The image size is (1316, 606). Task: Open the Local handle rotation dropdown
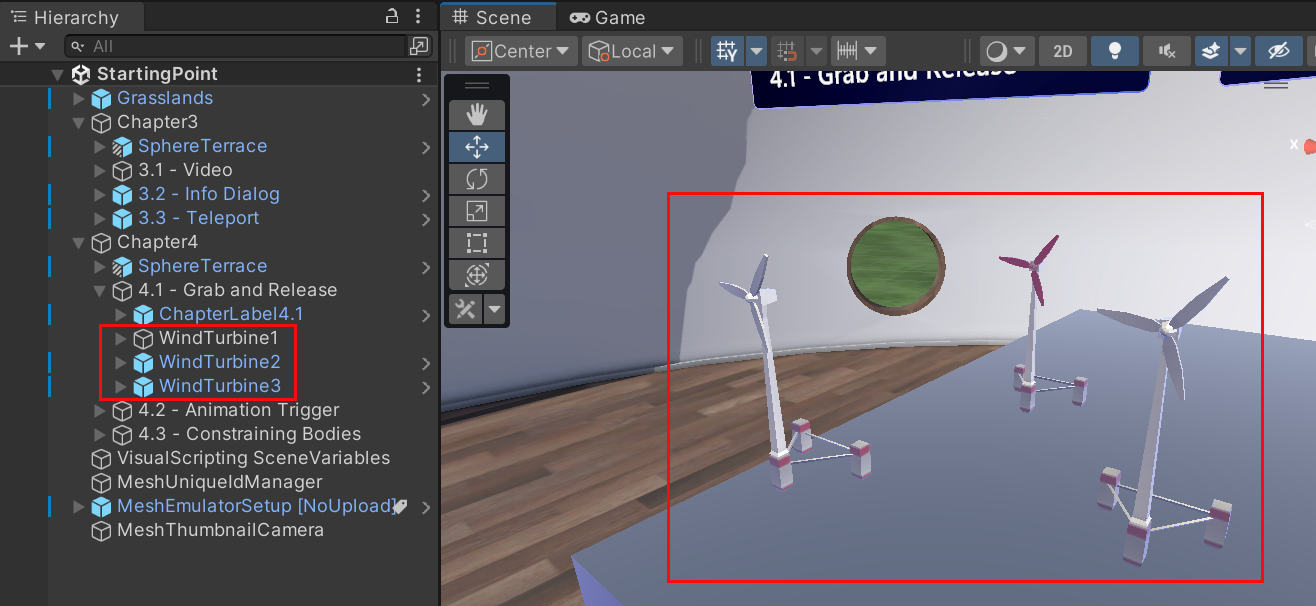(x=633, y=51)
